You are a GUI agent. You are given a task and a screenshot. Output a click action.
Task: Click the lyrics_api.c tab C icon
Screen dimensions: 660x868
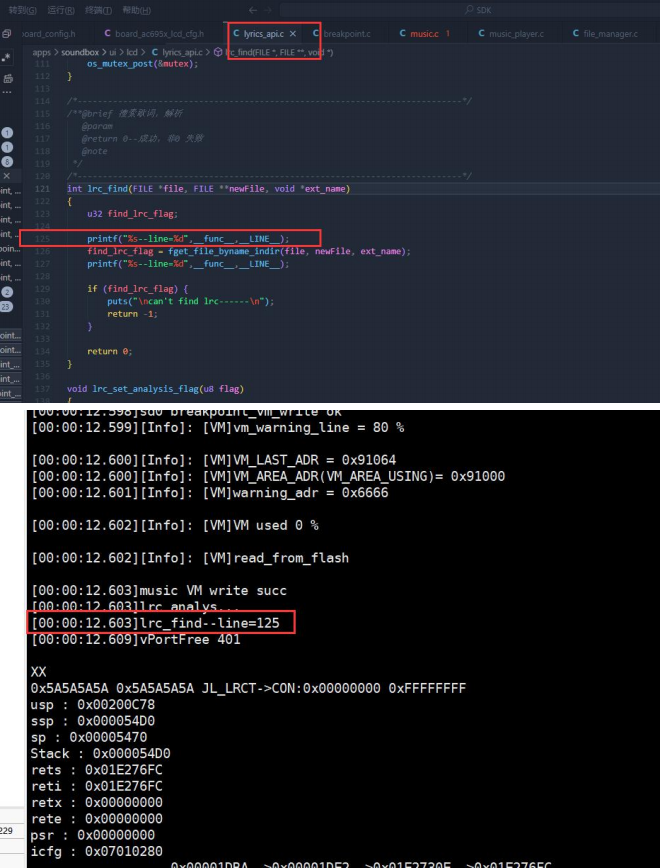237,34
